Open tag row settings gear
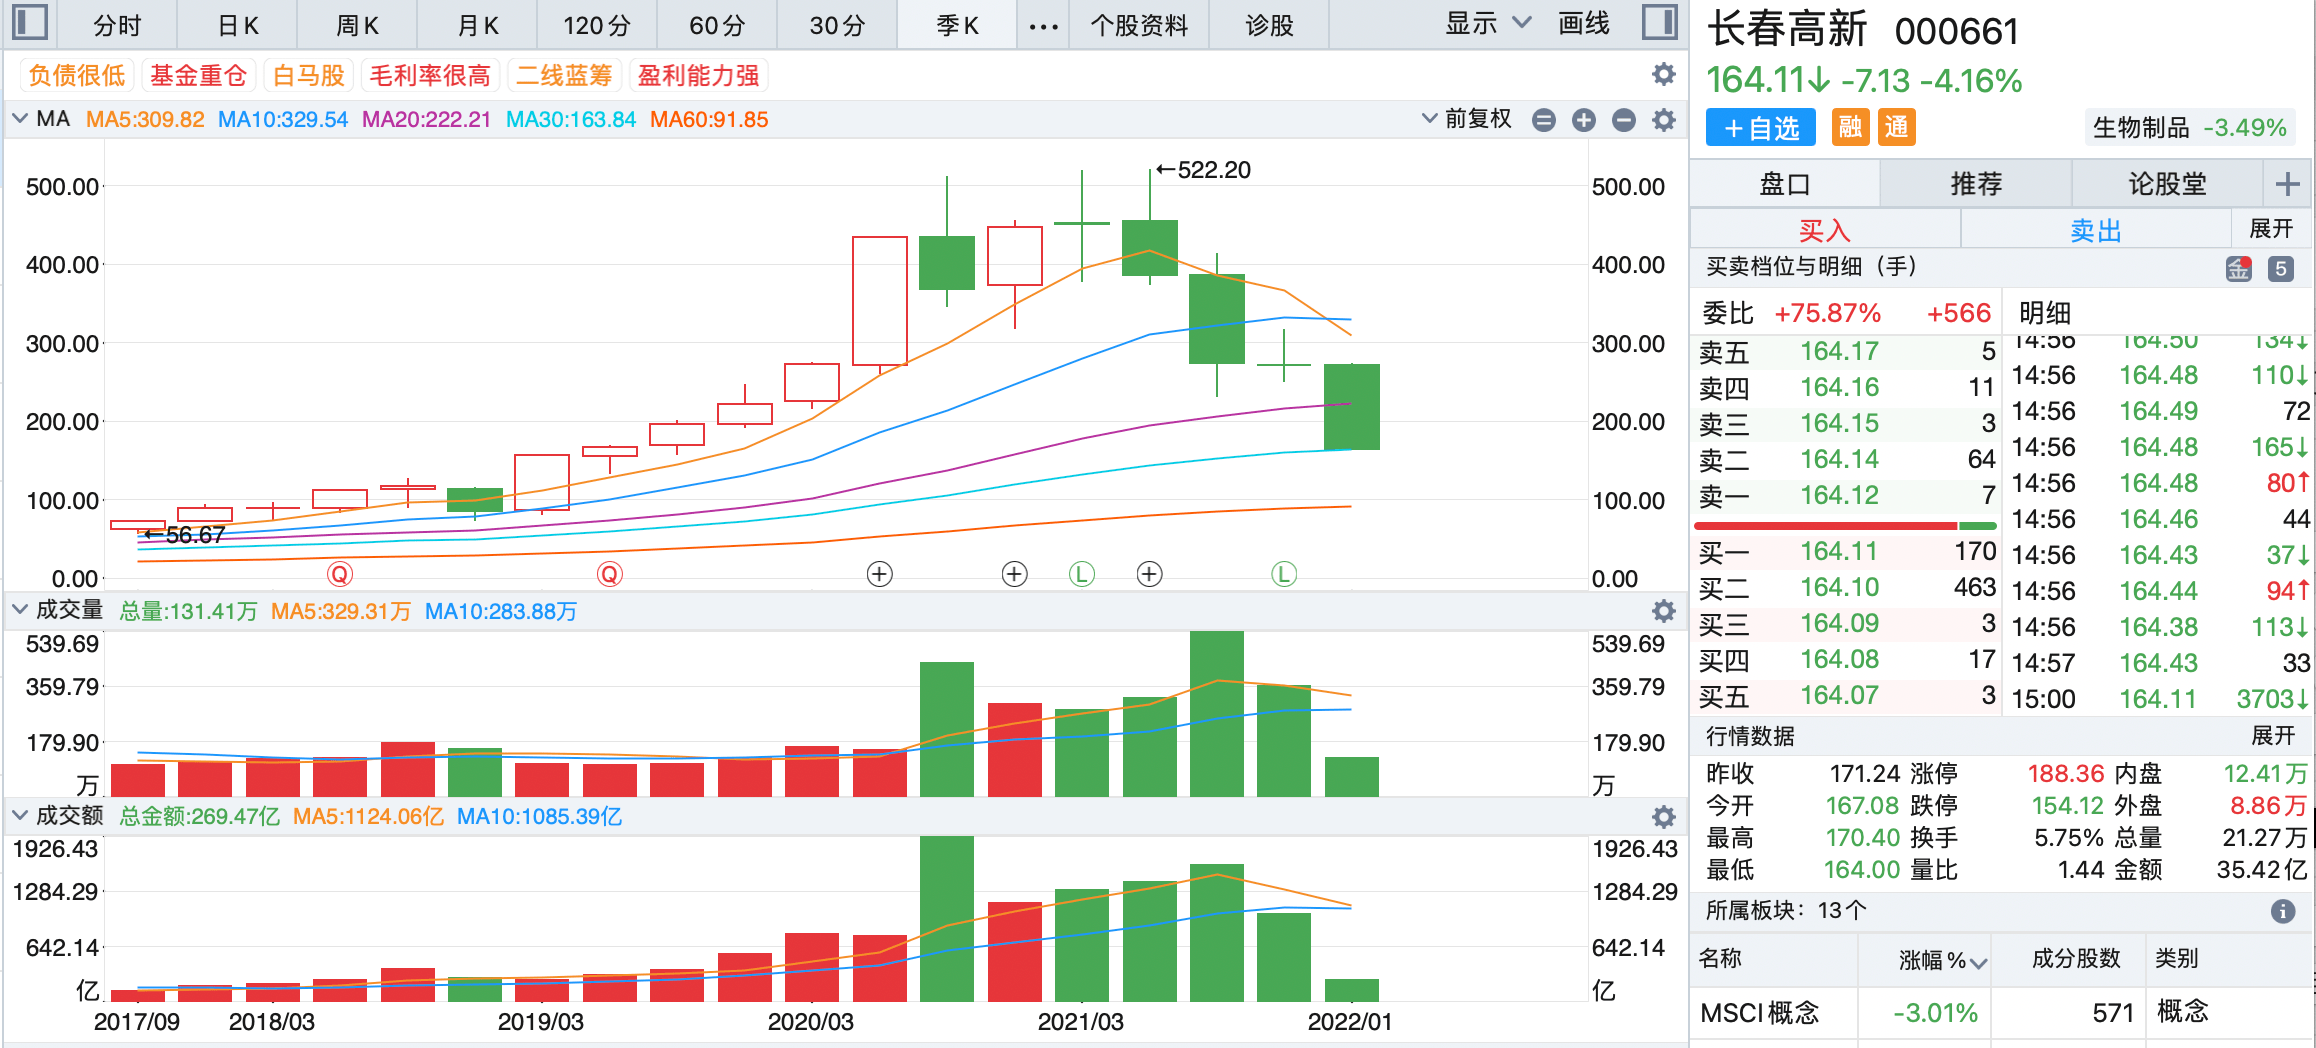 point(1663,74)
